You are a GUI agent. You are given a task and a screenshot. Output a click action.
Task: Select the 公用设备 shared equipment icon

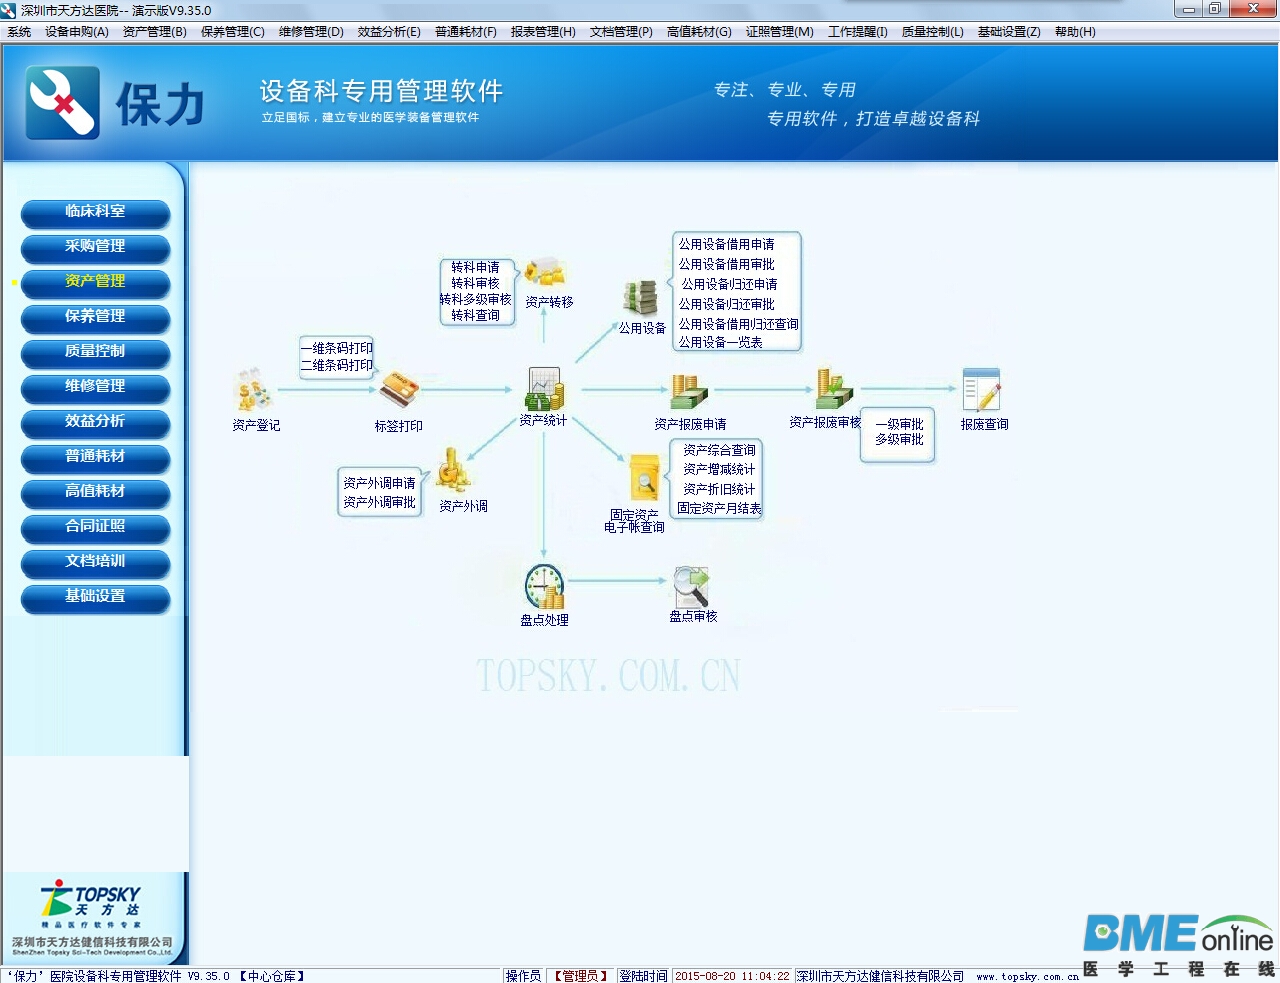tap(640, 296)
